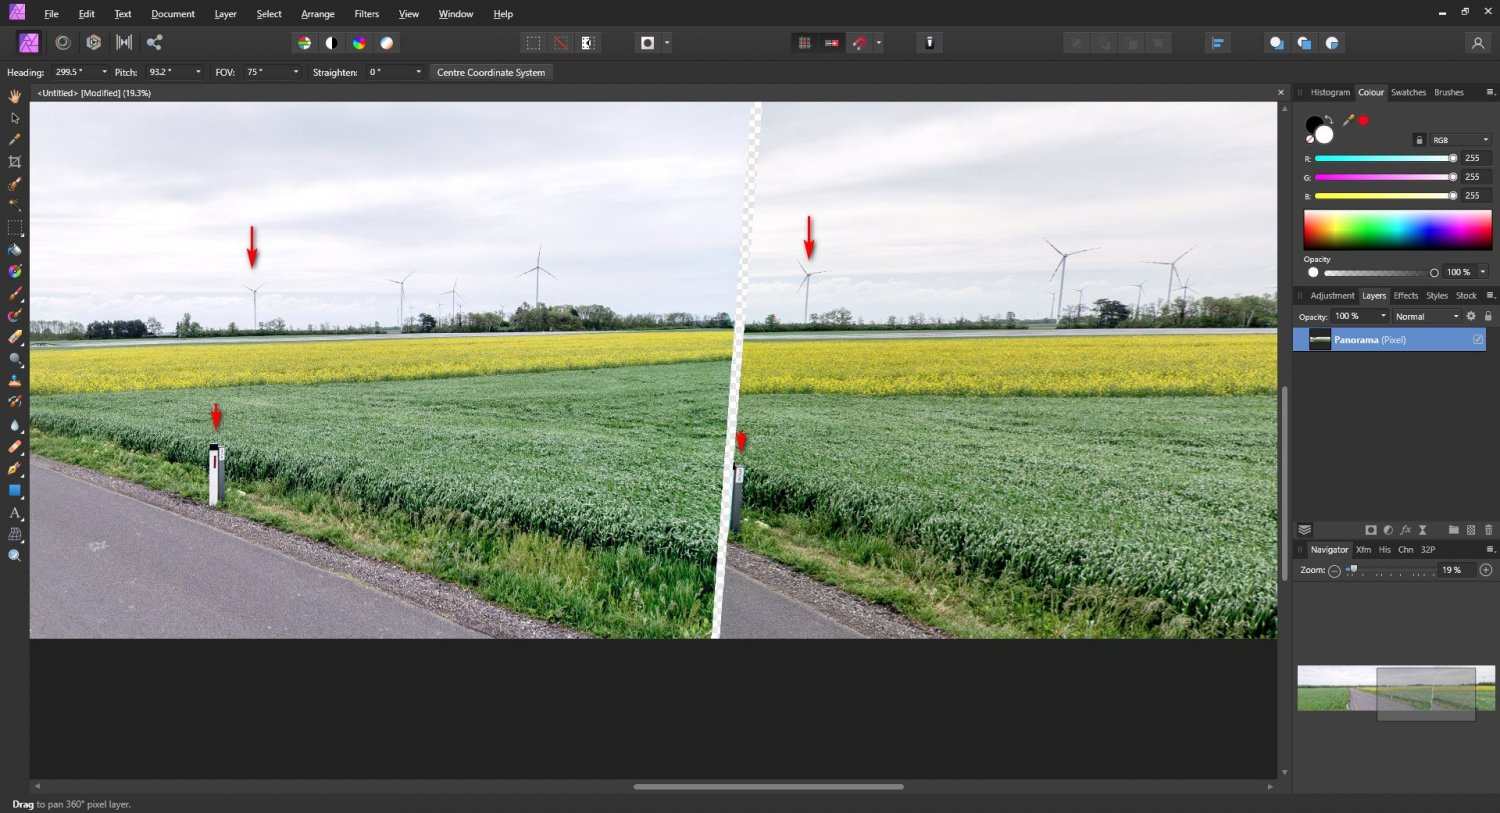Toggle visibility of the Panorama layer
This screenshot has height=813, width=1500.
(x=1478, y=340)
